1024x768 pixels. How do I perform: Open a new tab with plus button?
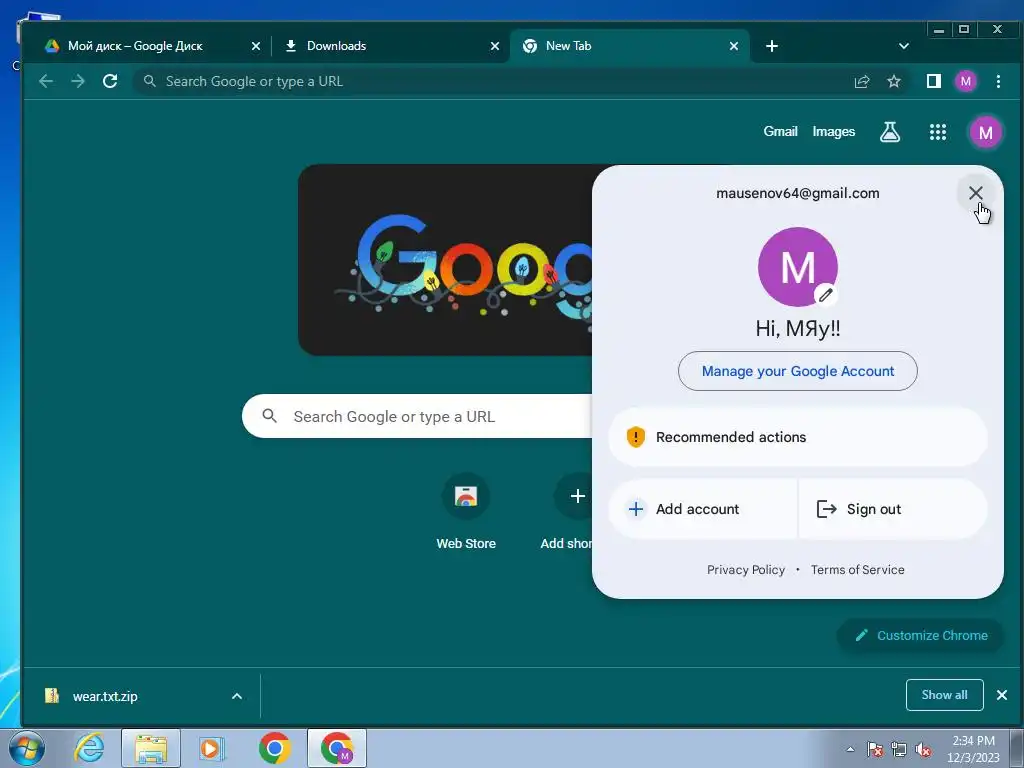(771, 46)
